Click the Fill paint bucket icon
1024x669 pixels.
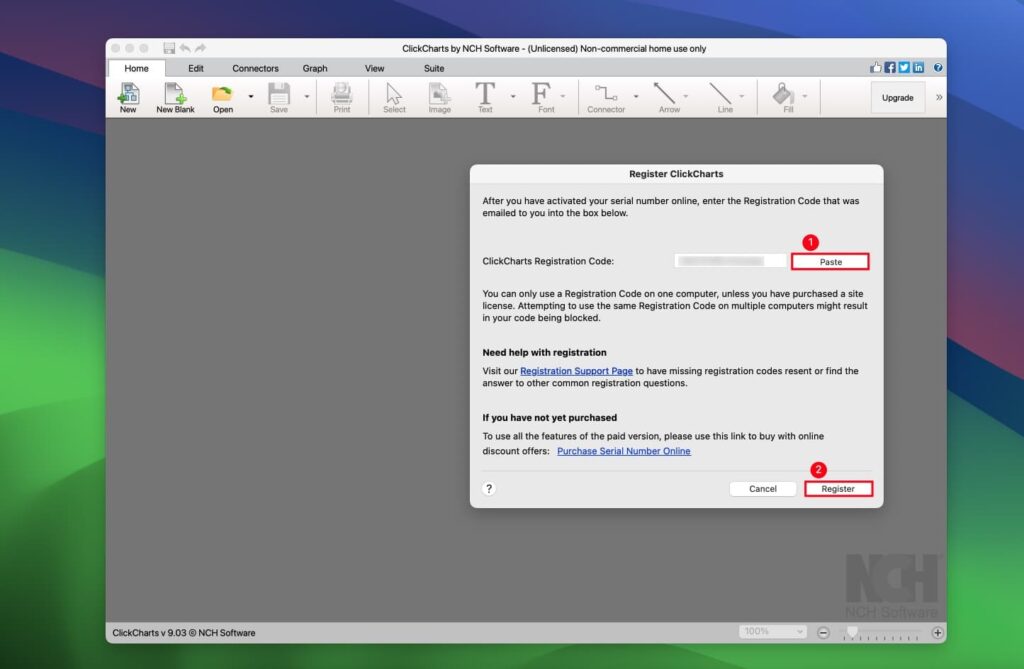coord(783,95)
